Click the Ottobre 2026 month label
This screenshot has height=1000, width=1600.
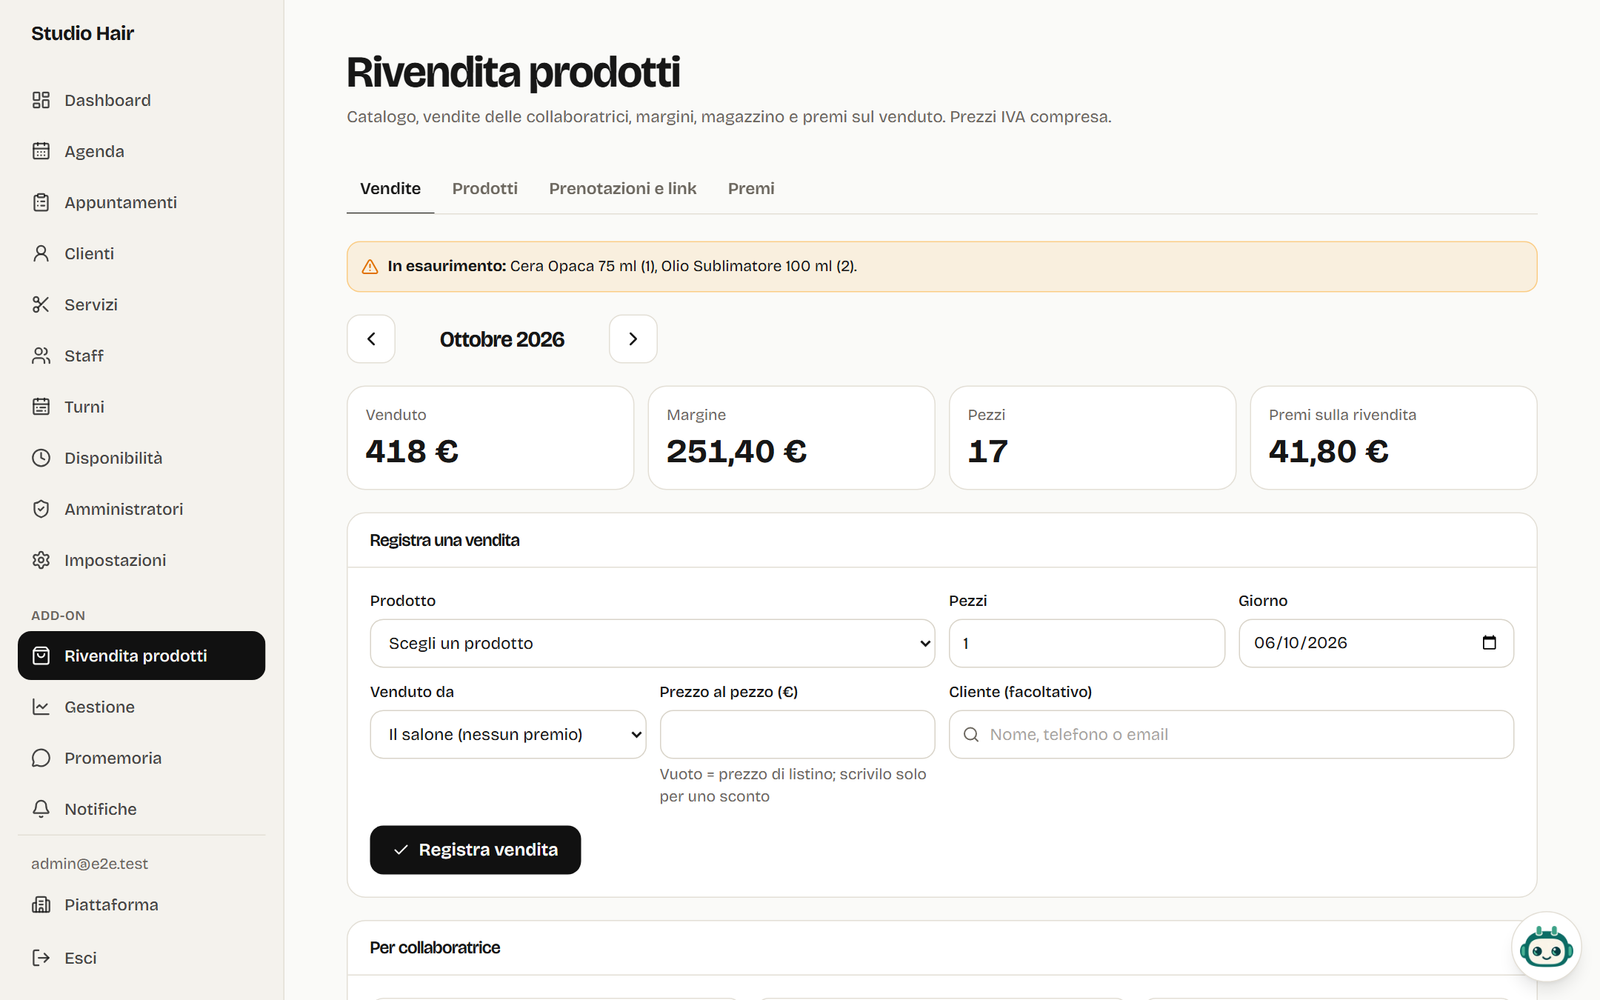click(x=502, y=339)
